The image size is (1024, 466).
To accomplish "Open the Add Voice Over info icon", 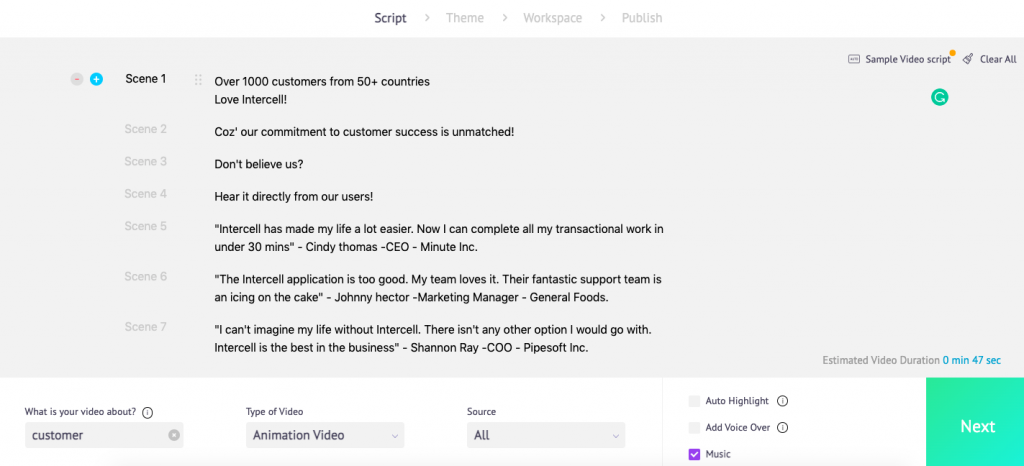I will point(783,427).
